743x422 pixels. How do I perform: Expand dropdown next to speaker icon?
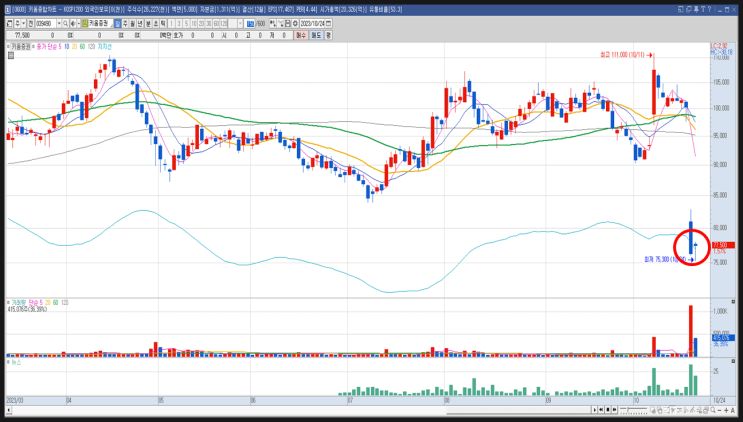pos(78,23)
